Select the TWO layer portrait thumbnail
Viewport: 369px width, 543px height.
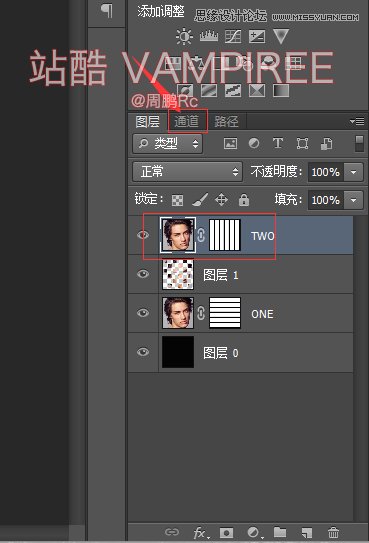pos(178,235)
